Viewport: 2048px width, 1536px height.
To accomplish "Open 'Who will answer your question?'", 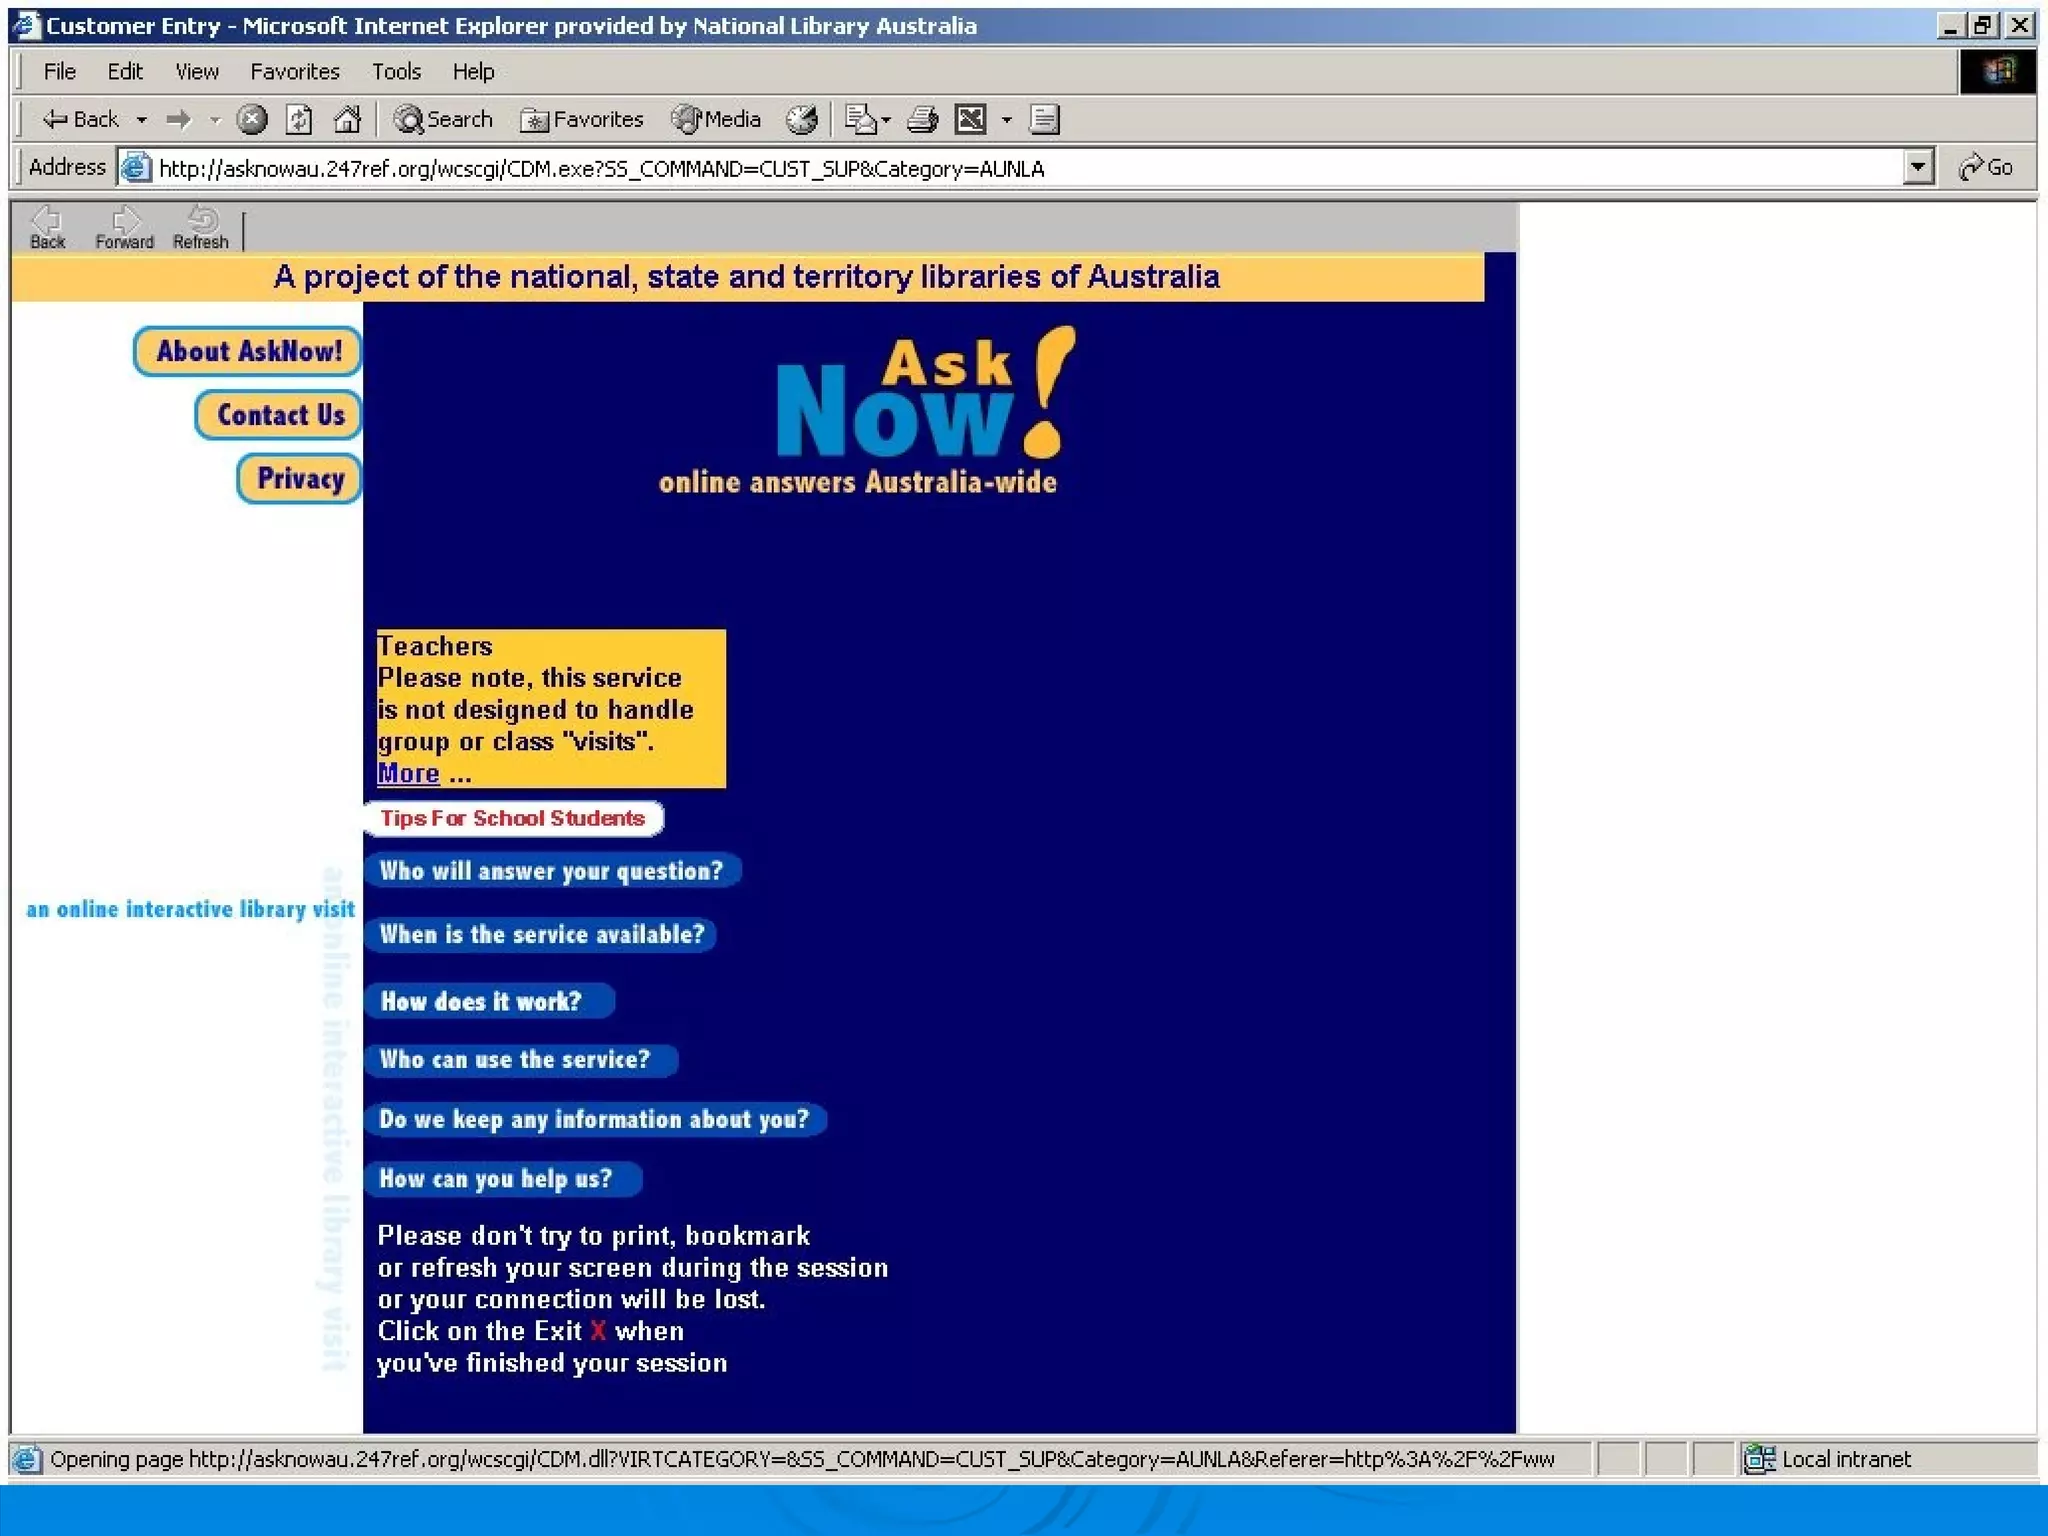I will click(551, 871).
